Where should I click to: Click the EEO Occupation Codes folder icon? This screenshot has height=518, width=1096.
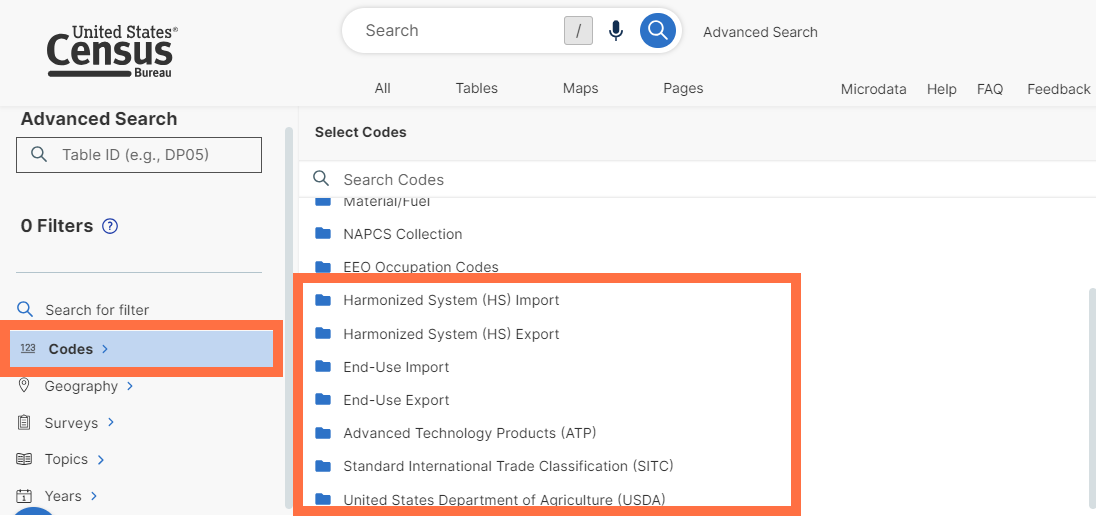point(322,266)
